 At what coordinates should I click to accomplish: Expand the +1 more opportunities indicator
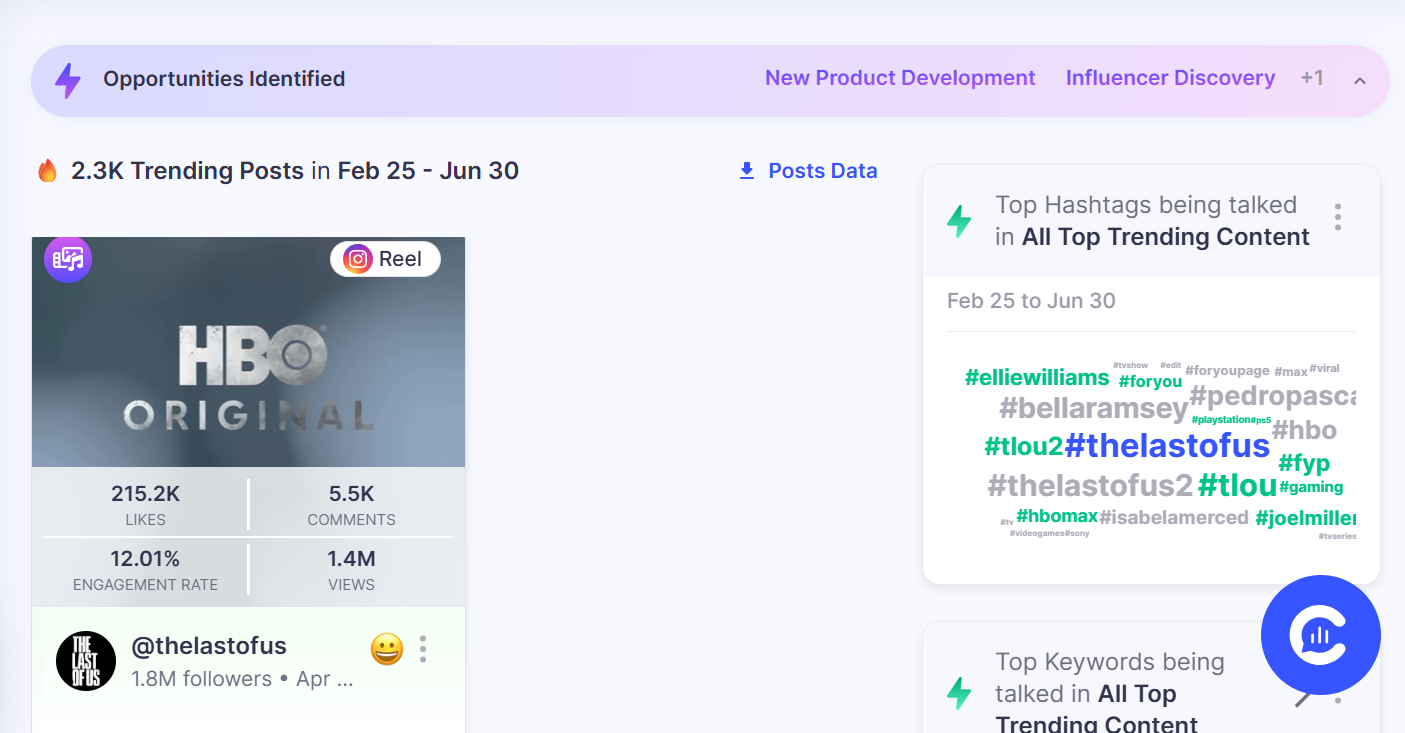click(x=1312, y=78)
